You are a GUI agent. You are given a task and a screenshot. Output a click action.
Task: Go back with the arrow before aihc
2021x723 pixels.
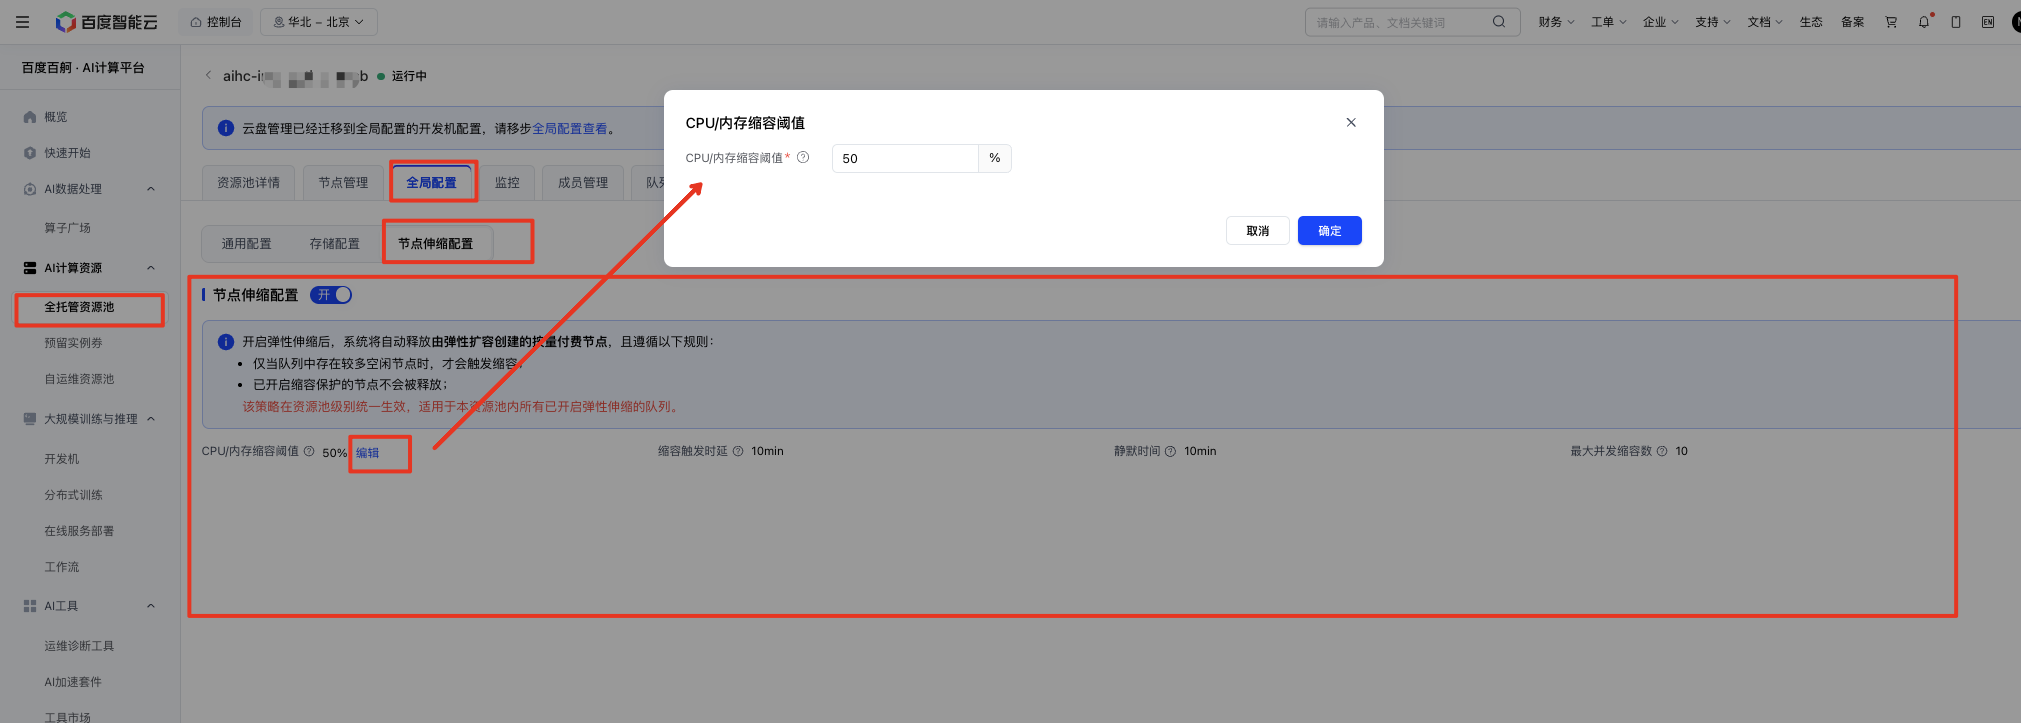208,75
